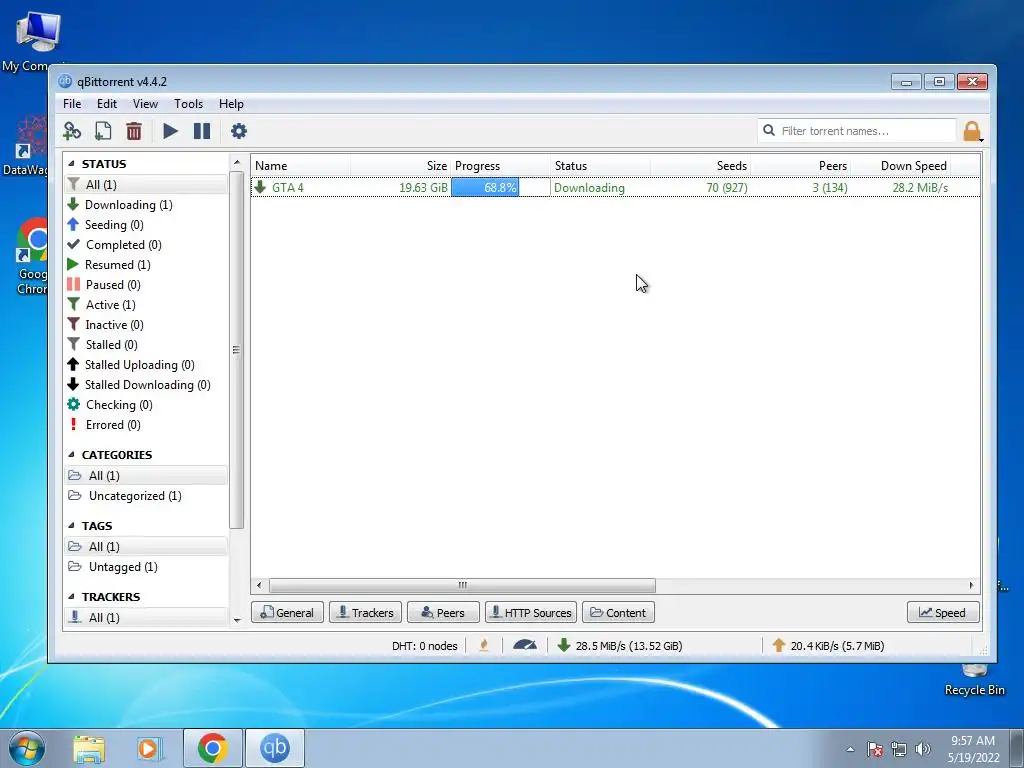Open the Peers tab
This screenshot has height=768, width=1024.
443,613
